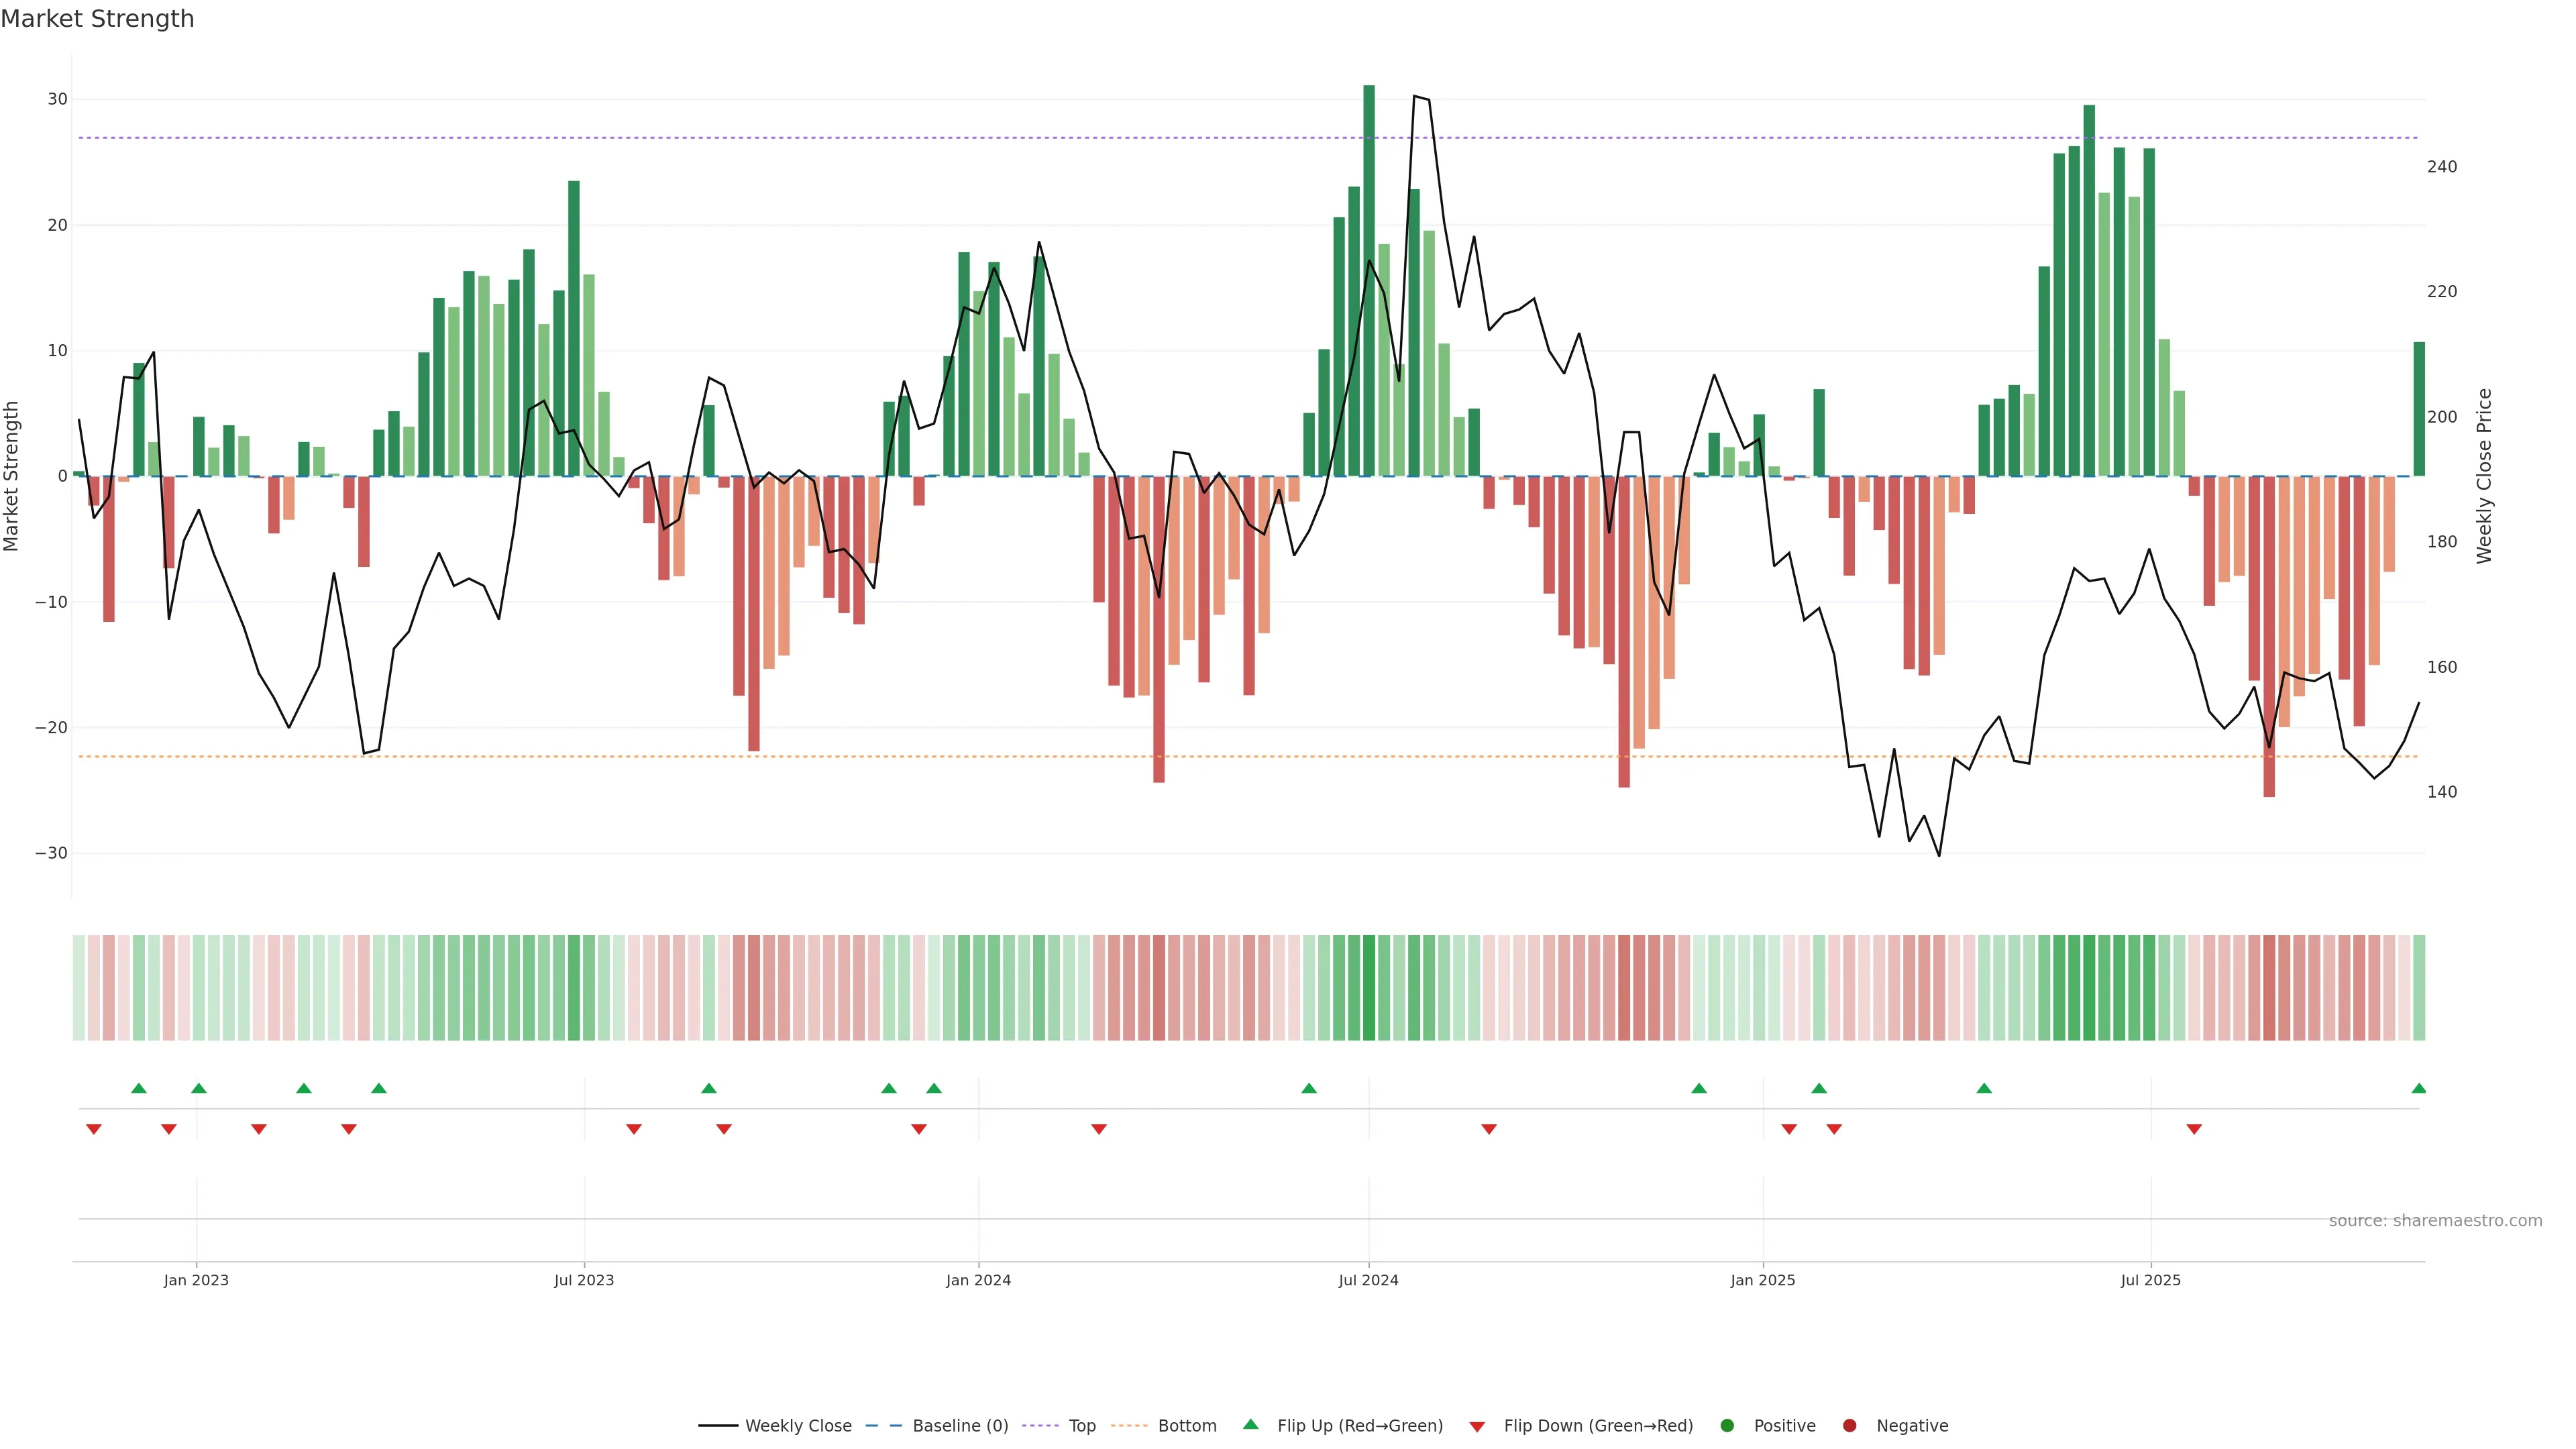Screen dimensions: 2576x1449
Task: Click the first green flip-up triangle marker
Action: (139, 1088)
